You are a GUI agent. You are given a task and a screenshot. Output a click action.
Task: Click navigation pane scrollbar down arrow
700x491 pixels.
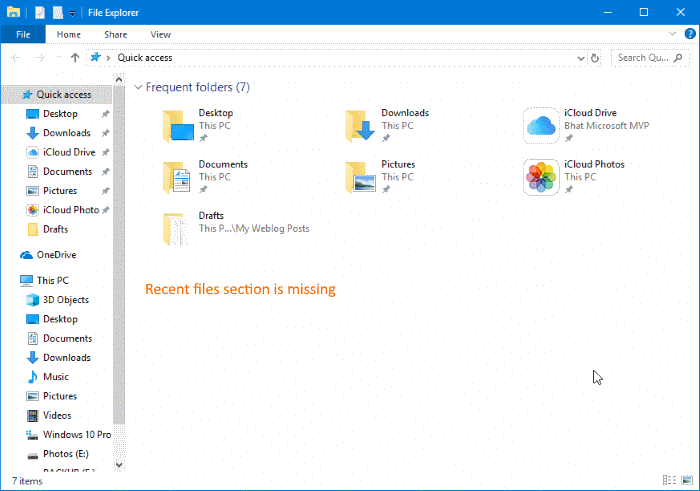pyautogui.click(x=119, y=464)
